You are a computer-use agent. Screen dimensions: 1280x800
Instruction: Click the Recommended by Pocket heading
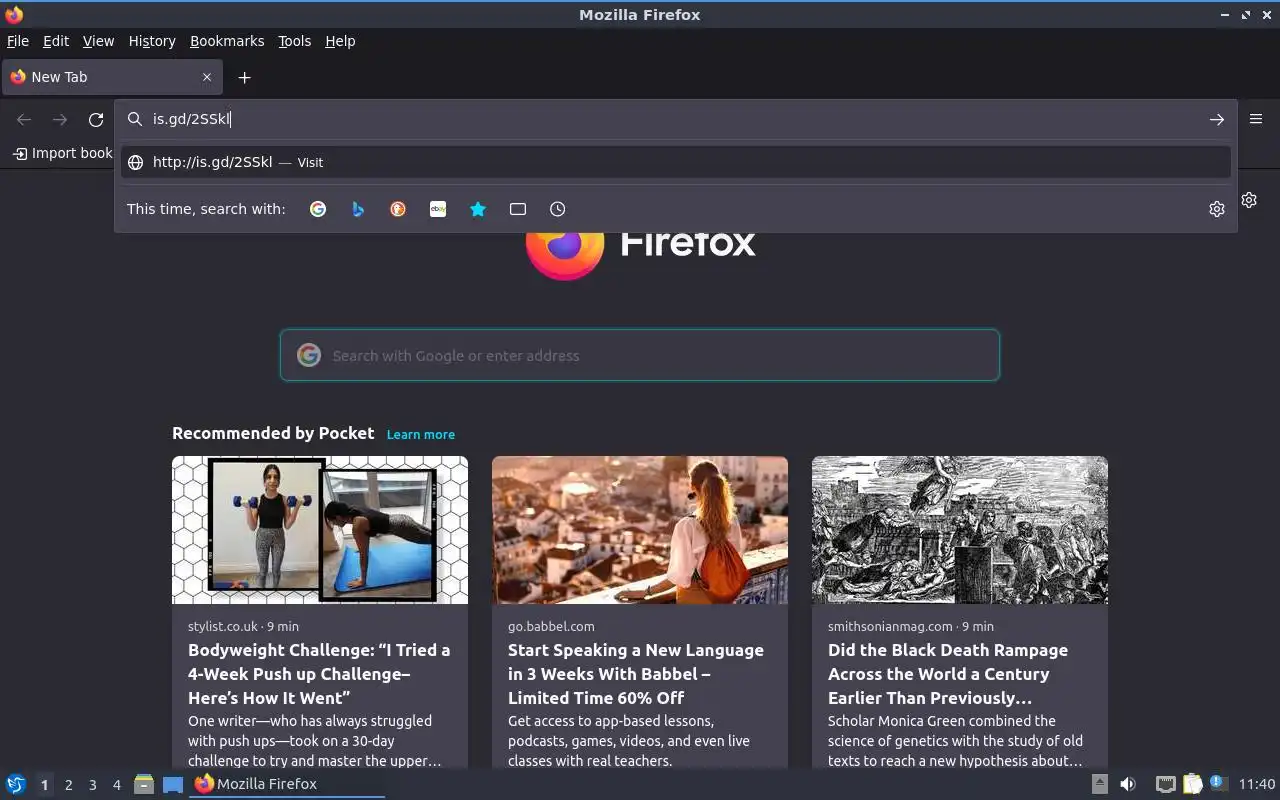[273, 433]
